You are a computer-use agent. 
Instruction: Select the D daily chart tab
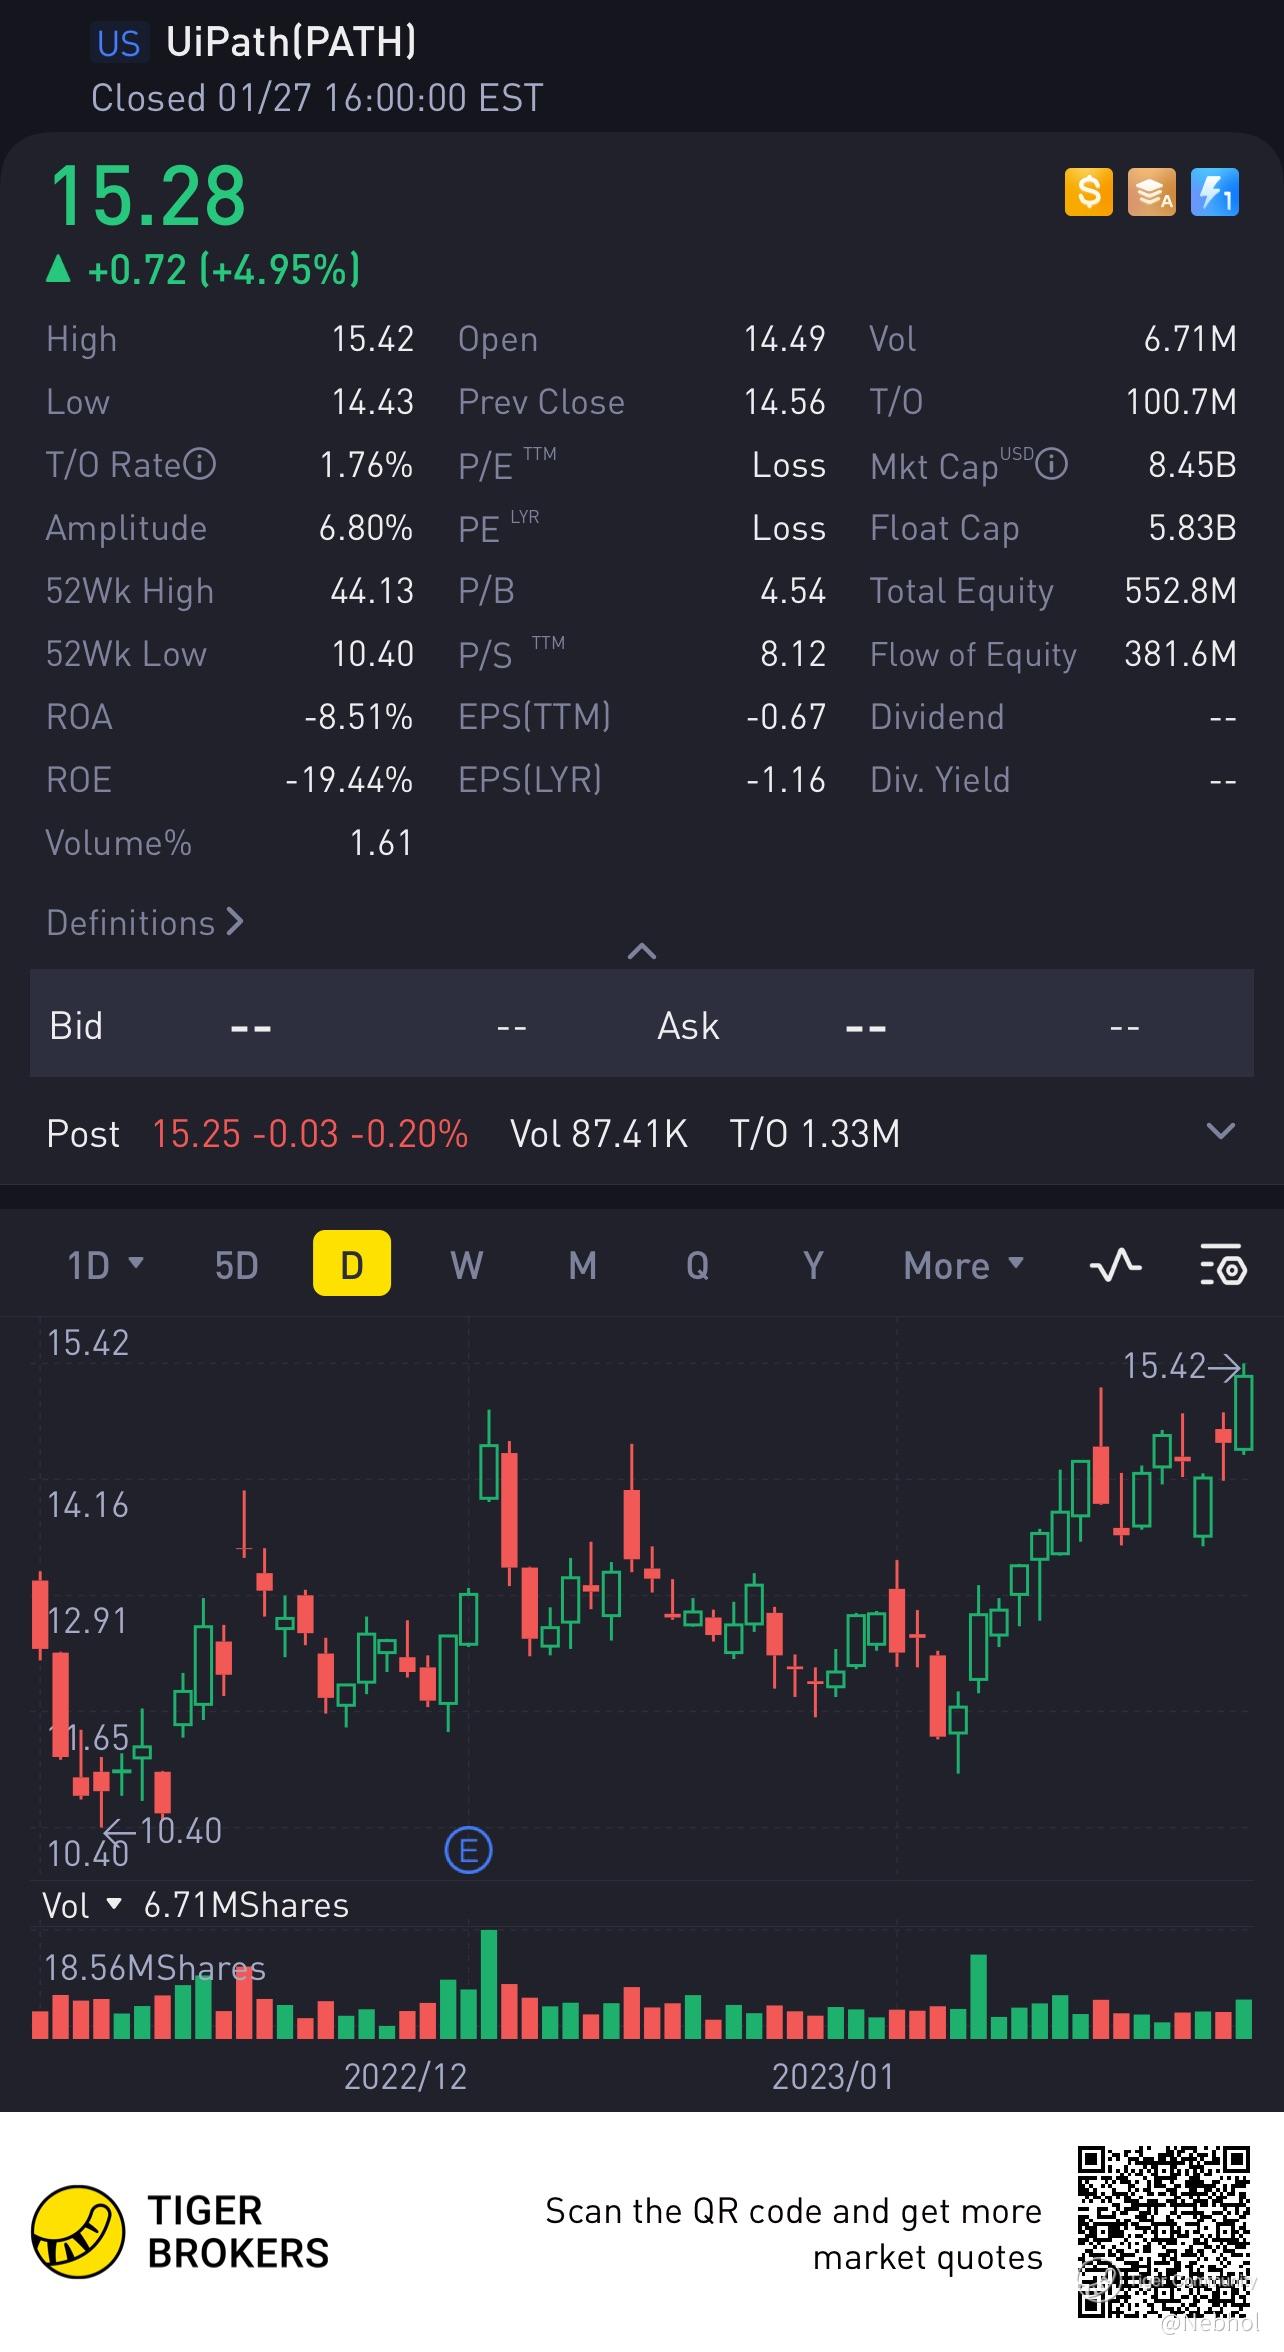coord(352,1265)
